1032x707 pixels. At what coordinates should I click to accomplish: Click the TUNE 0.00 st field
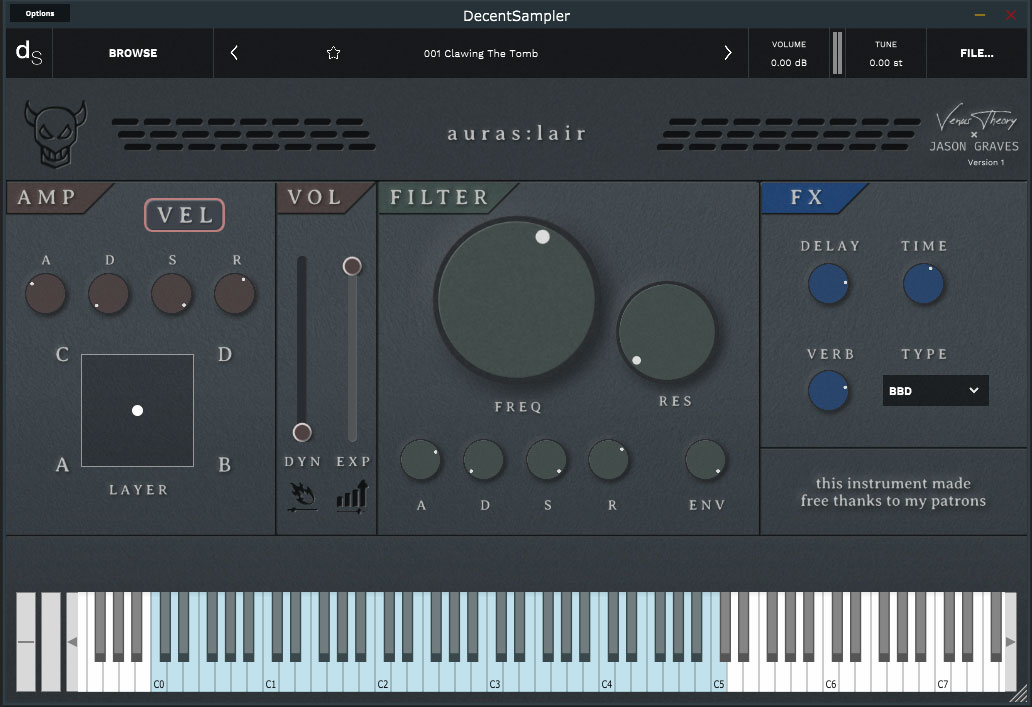click(x=886, y=53)
